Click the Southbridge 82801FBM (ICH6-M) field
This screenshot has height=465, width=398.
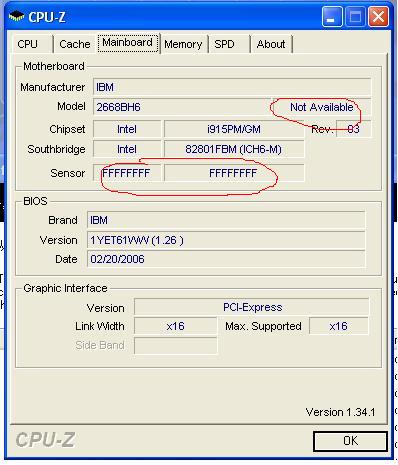point(234,149)
